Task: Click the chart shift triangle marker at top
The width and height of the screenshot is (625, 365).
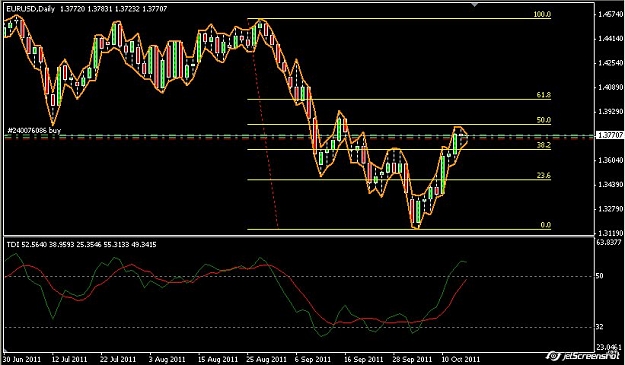Action: (x=474, y=5)
